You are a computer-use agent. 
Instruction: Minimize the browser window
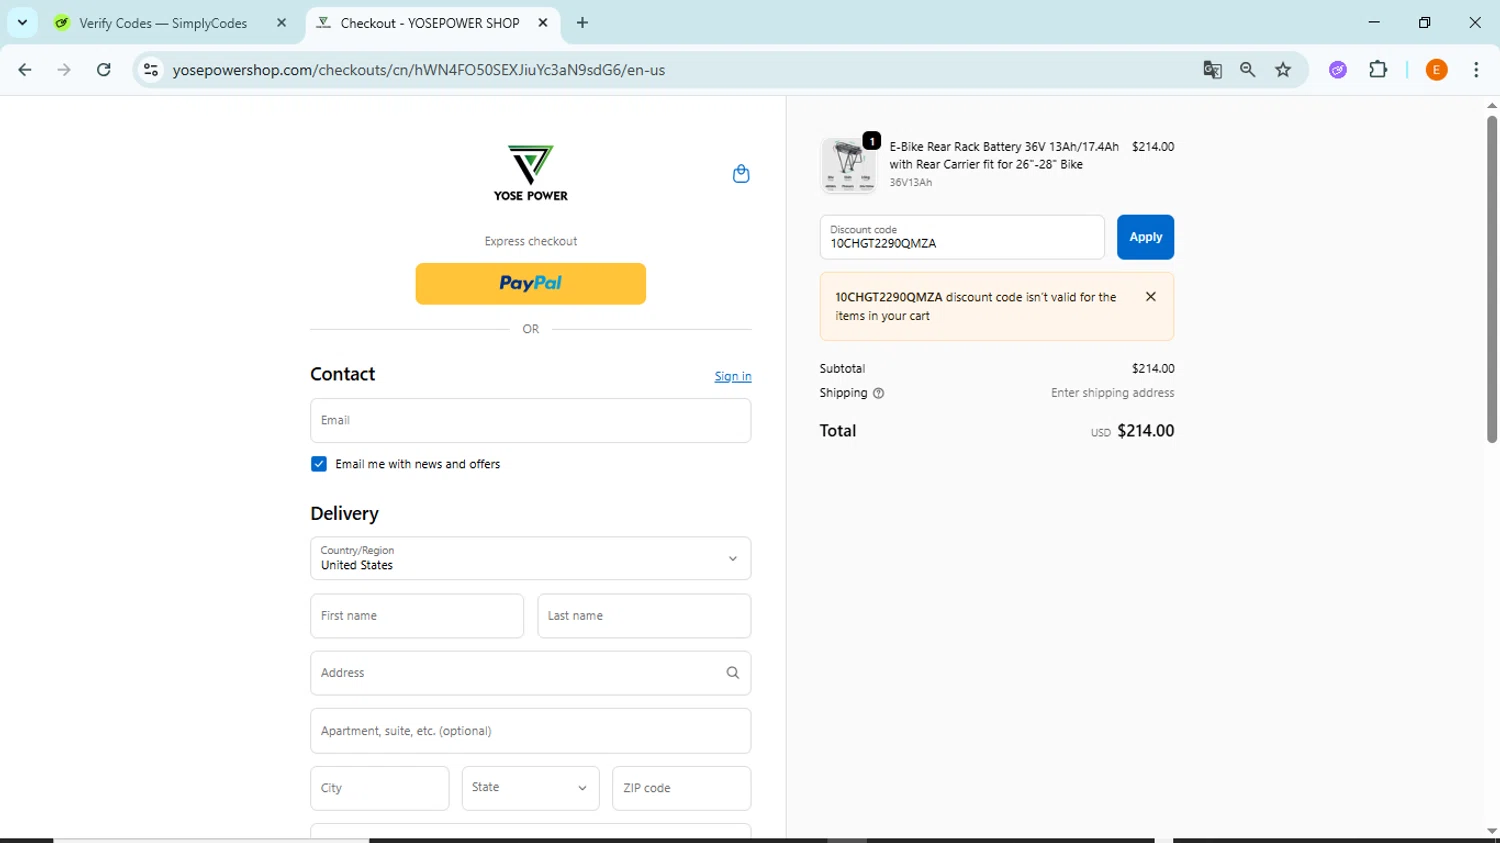point(1374,22)
